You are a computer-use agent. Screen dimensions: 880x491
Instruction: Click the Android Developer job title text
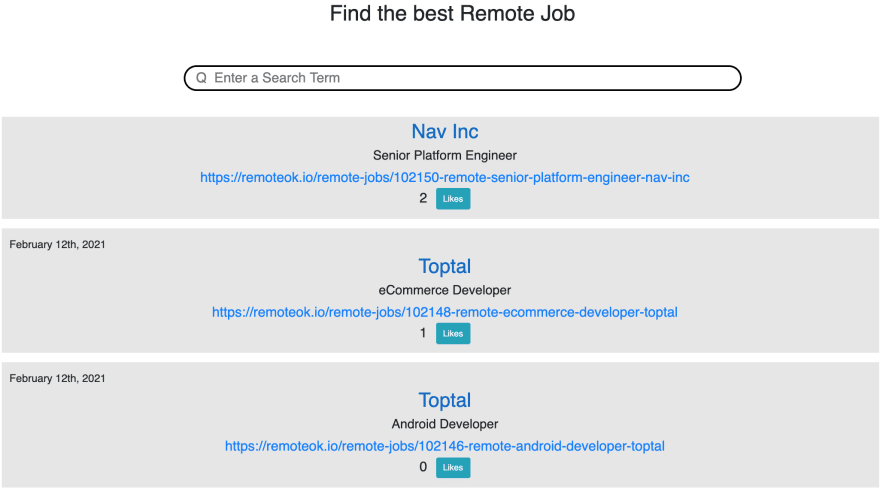click(444, 424)
